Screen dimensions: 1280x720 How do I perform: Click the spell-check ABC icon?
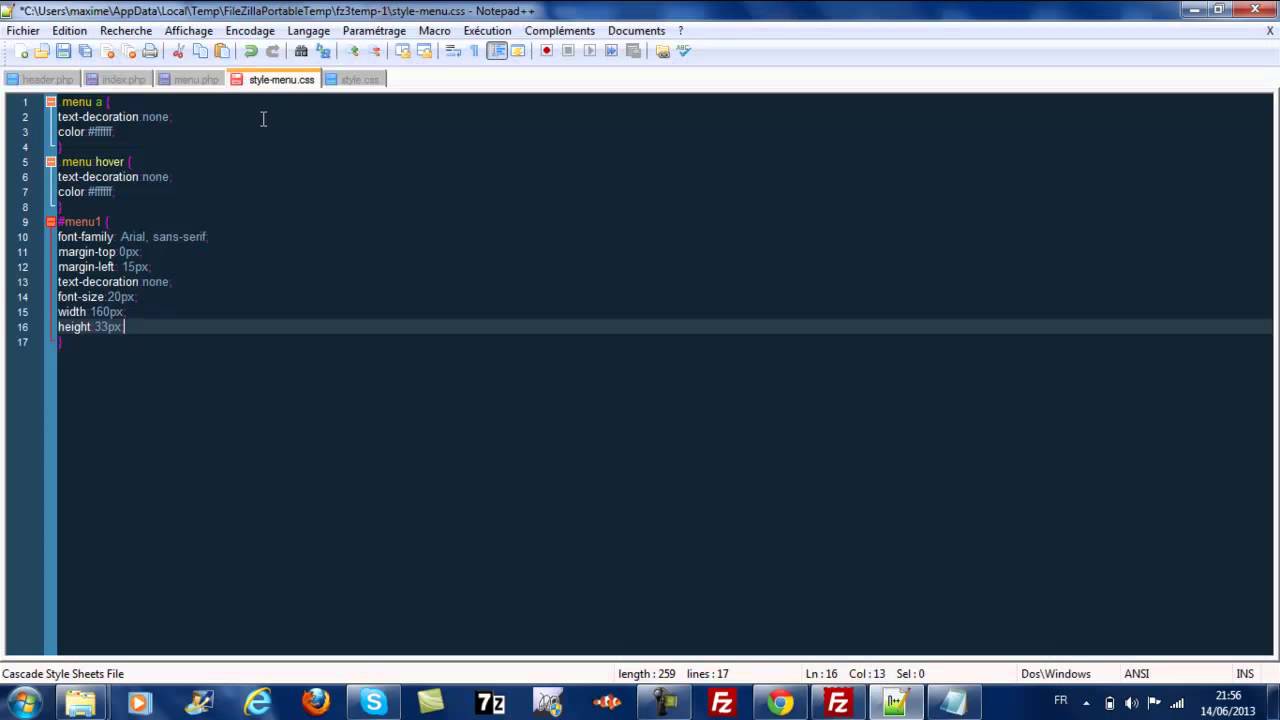(x=684, y=51)
